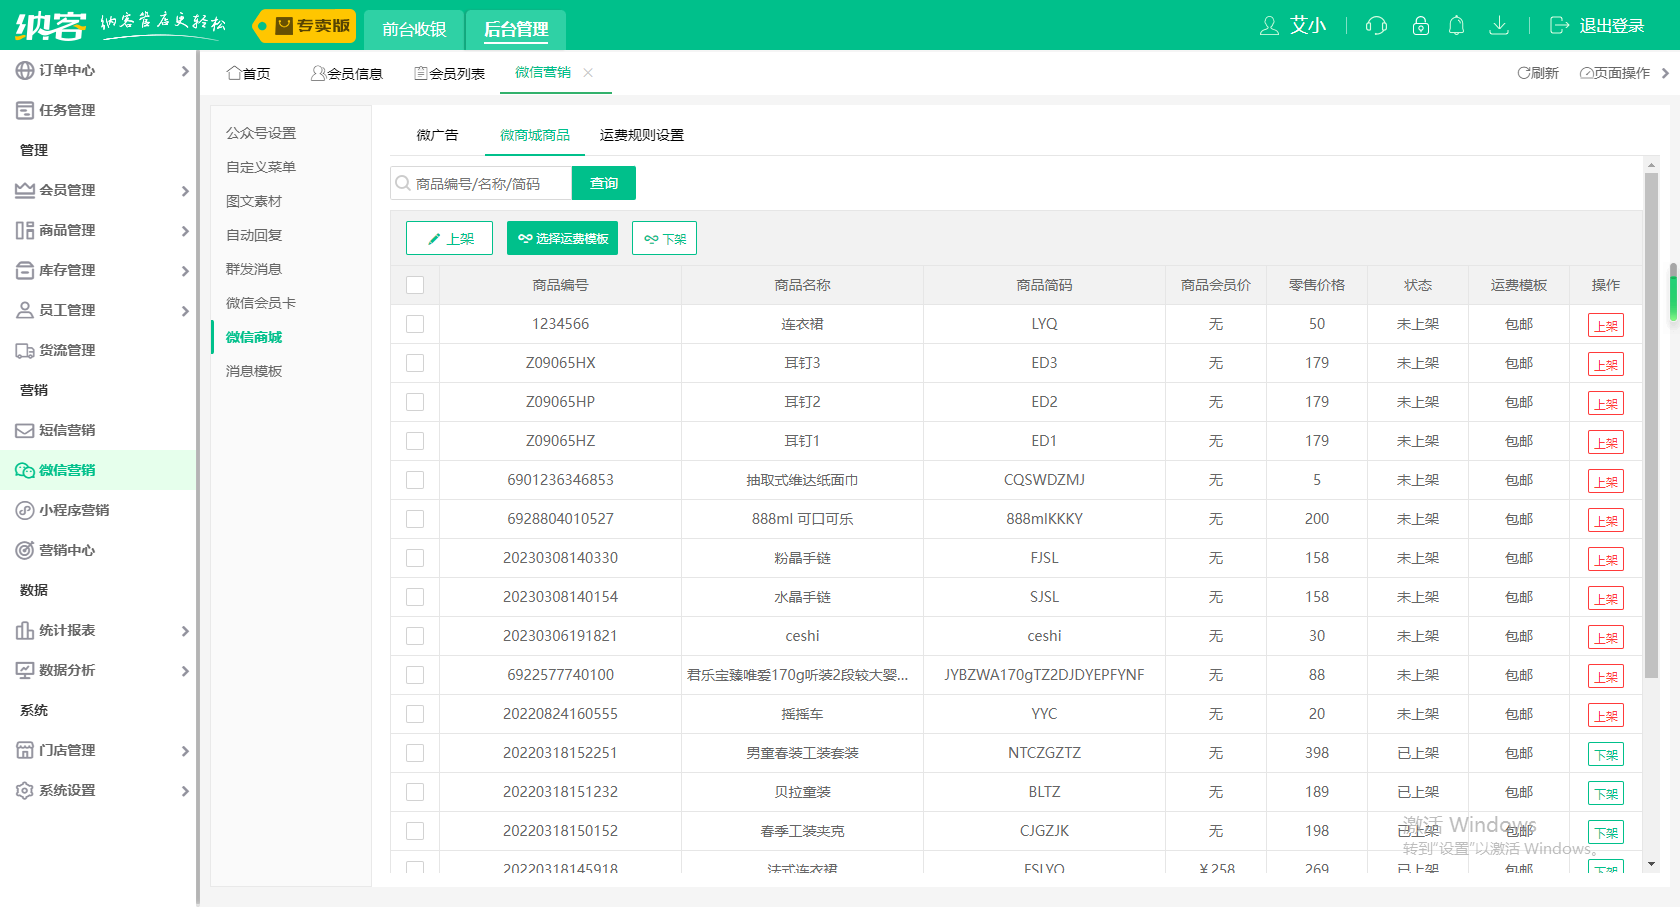Click the download icon in header
Image resolution: width=1680 pixels, height=907 pixels.
1499,26
